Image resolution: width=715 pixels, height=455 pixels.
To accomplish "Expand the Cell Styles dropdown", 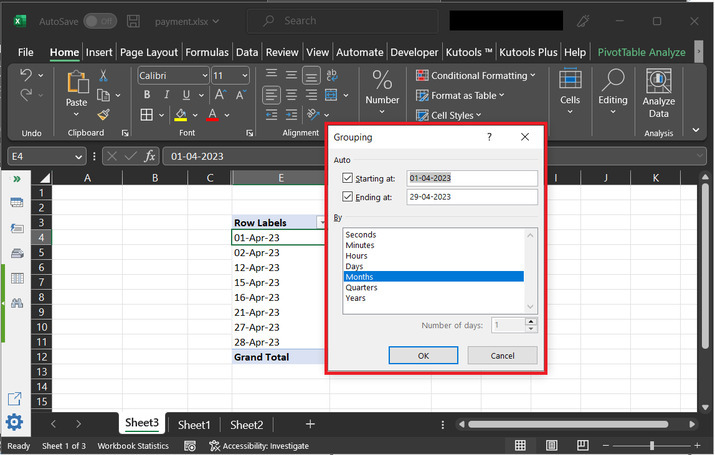I will [478, 115].
